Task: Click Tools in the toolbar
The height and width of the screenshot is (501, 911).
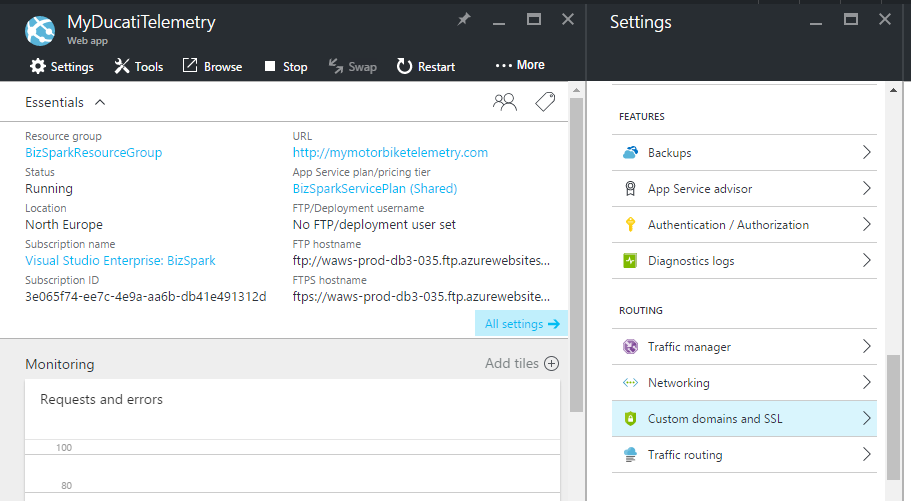Action: coord(138,67)
